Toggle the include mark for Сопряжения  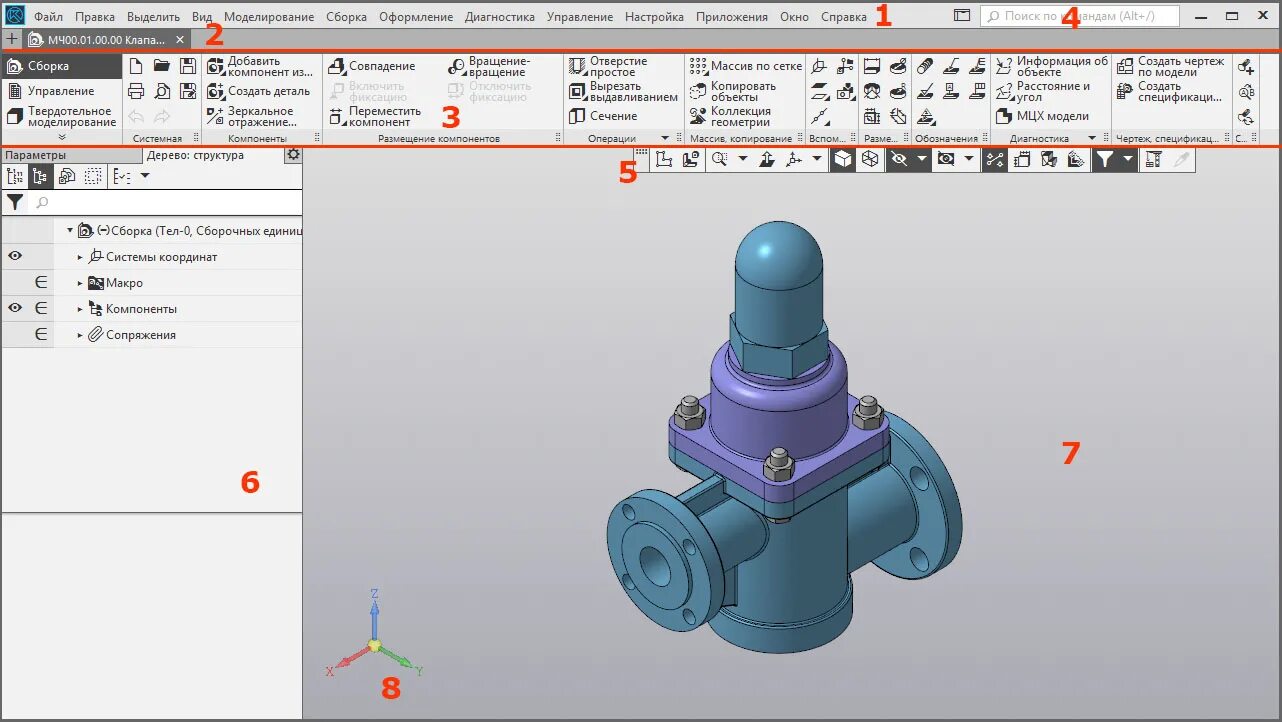[x=41, y=335]
